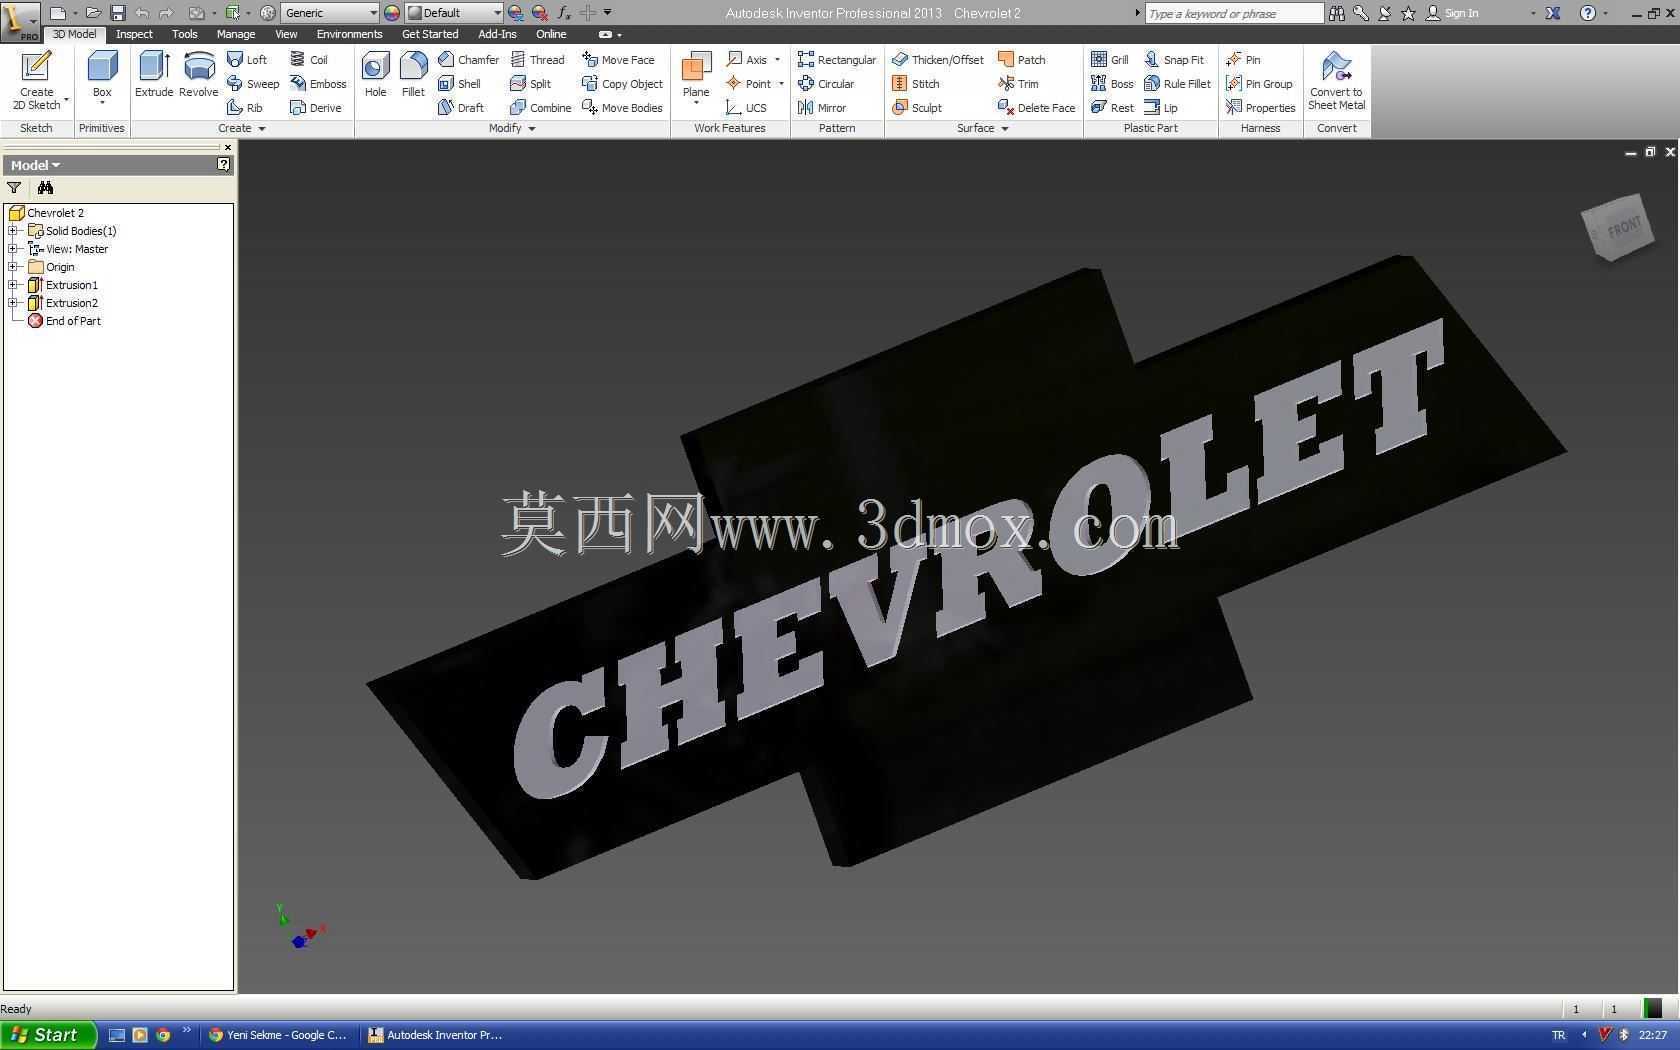The image size is (1680, 1050).
Task: Activate the Hole tool
Action: click(375, 75)
